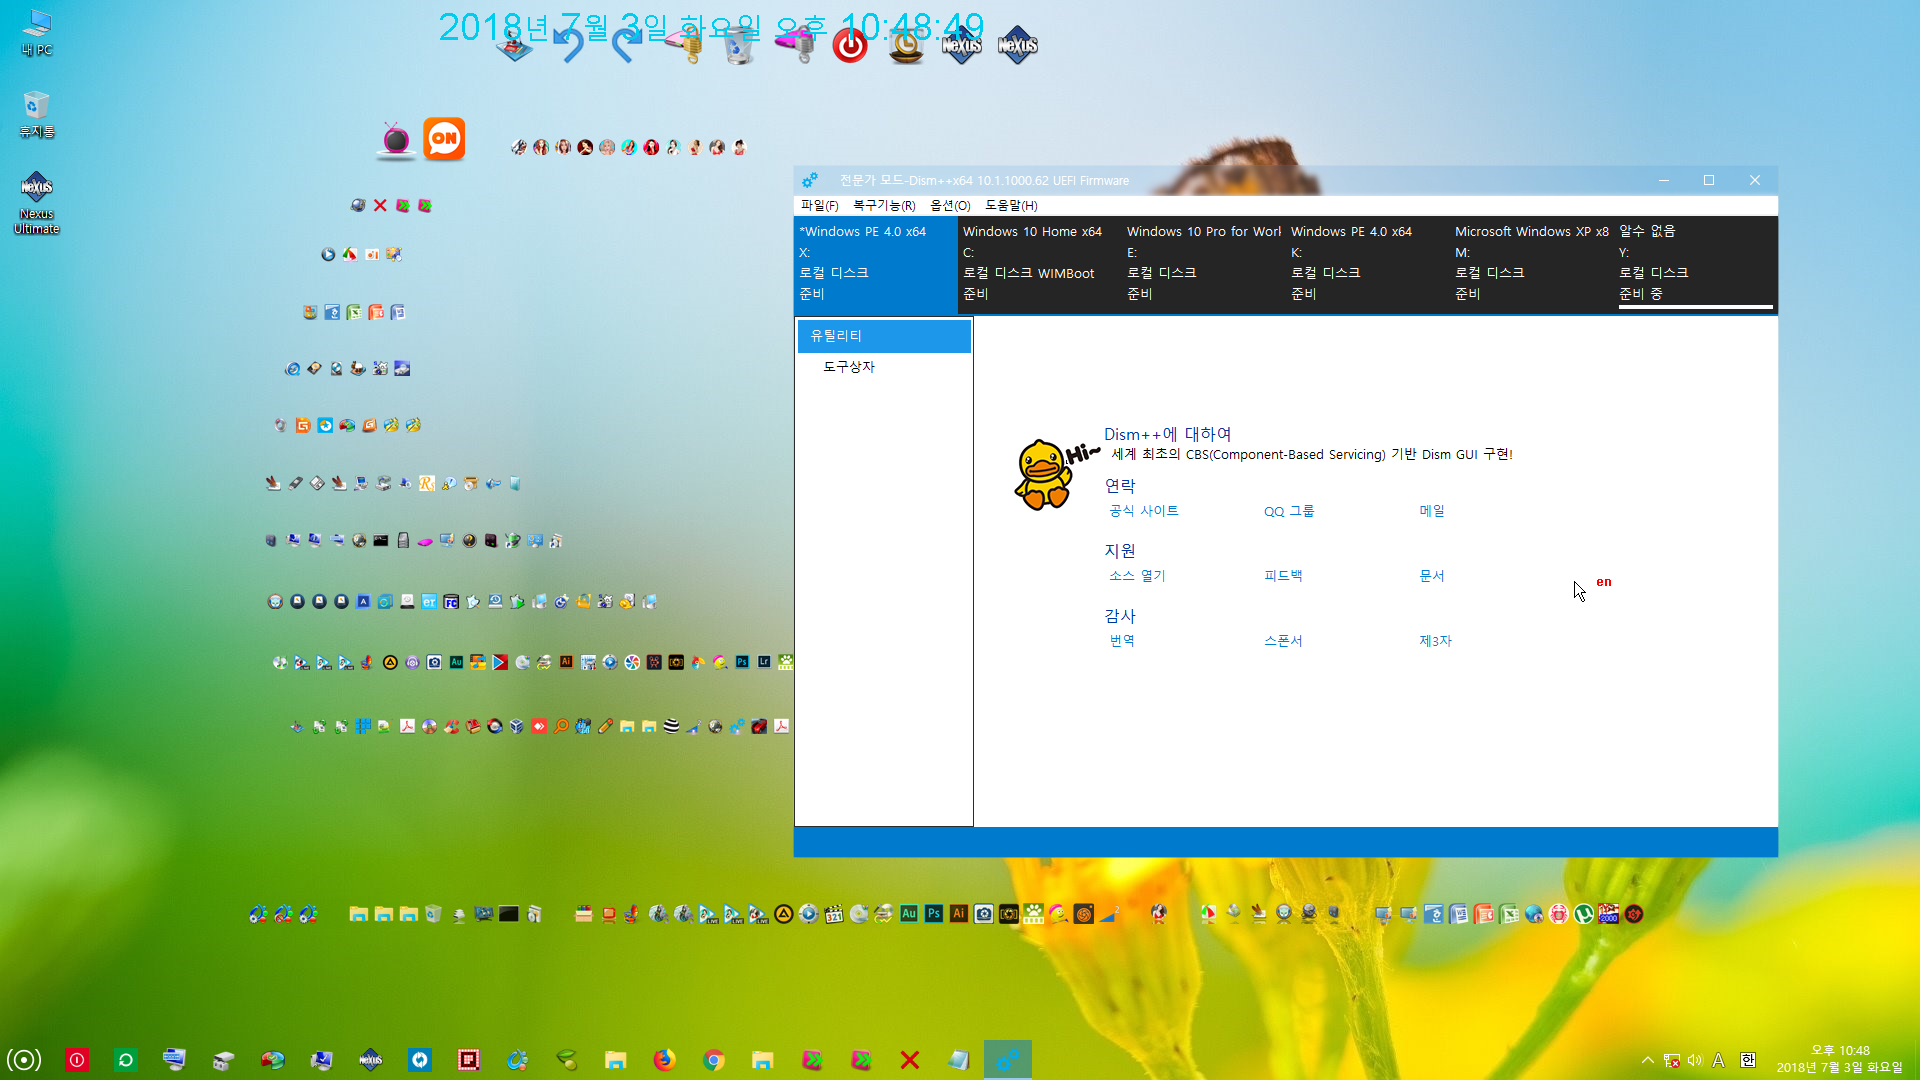Select 유틸리티 in the Dism++ sidebar
Viewport: 1920px width, 1080px height.
[x=884, y=336]
